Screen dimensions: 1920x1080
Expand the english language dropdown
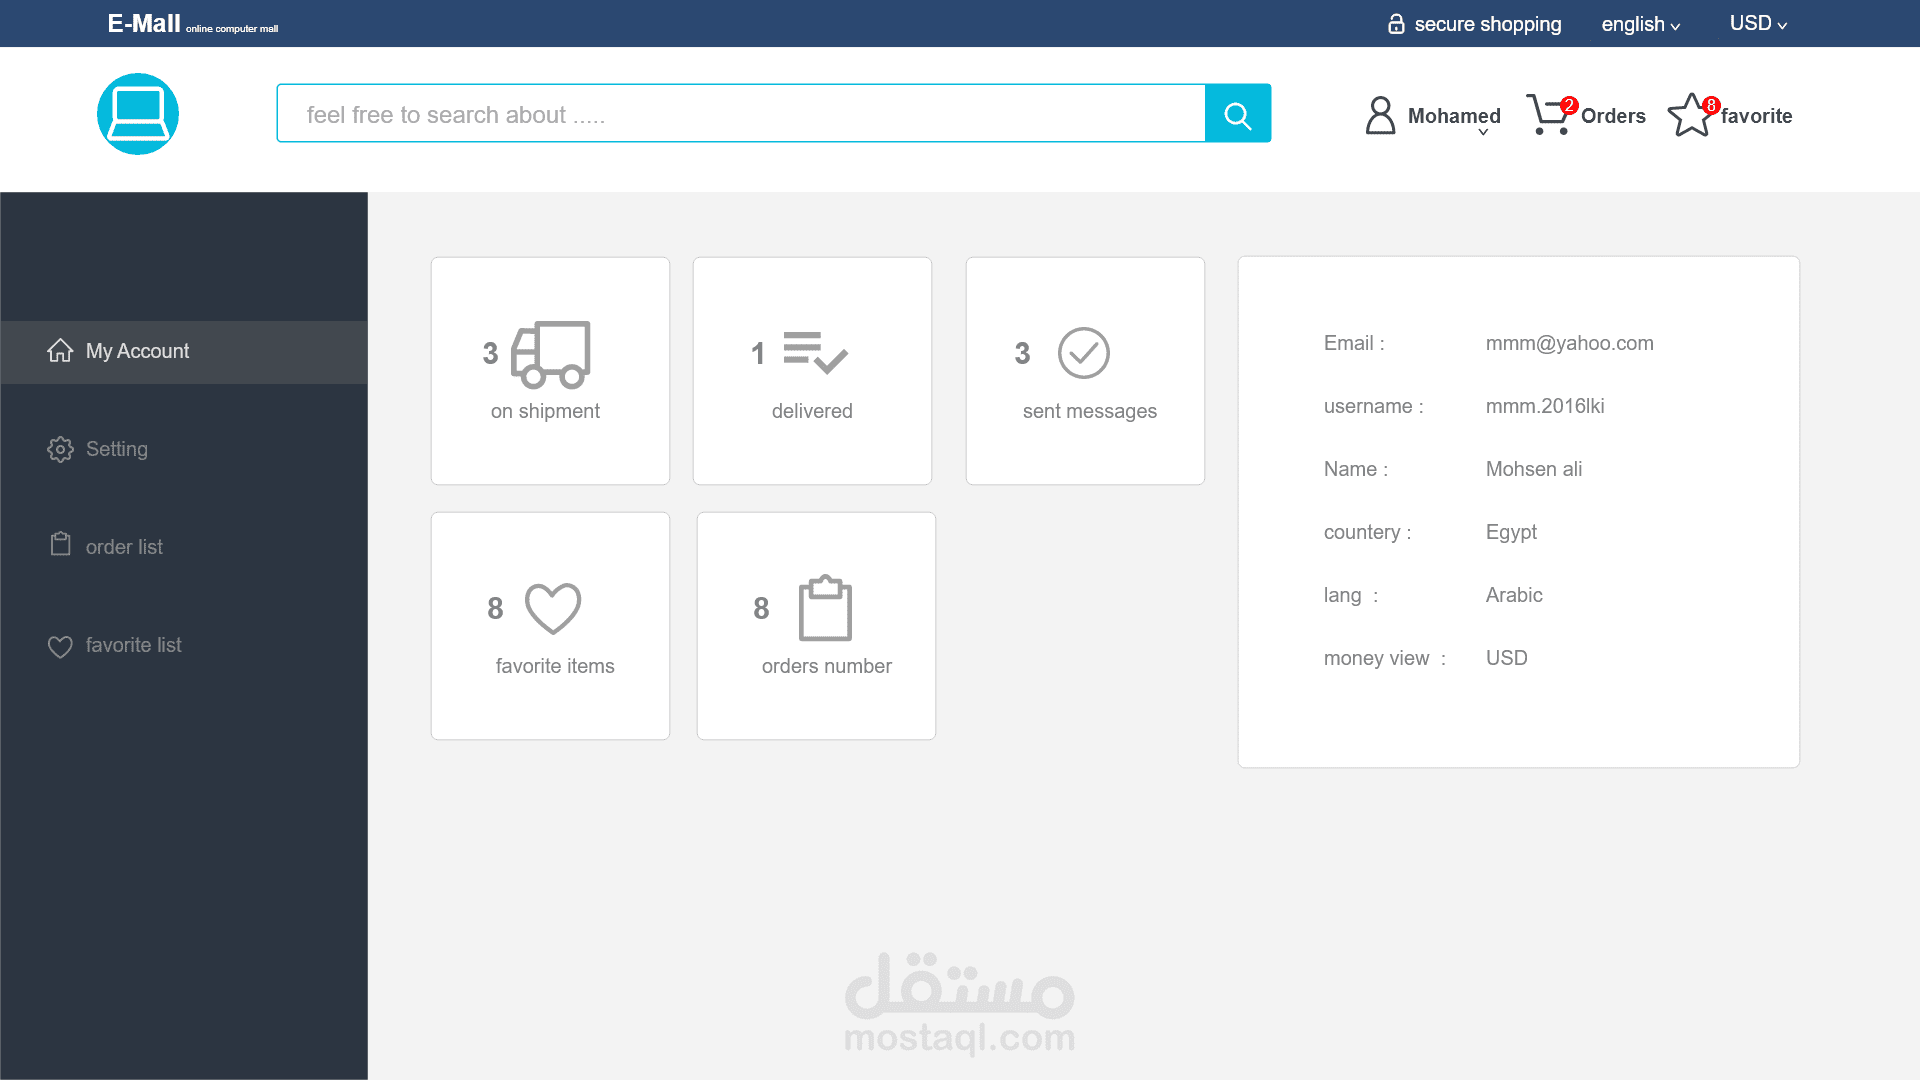click(1640, 24)
